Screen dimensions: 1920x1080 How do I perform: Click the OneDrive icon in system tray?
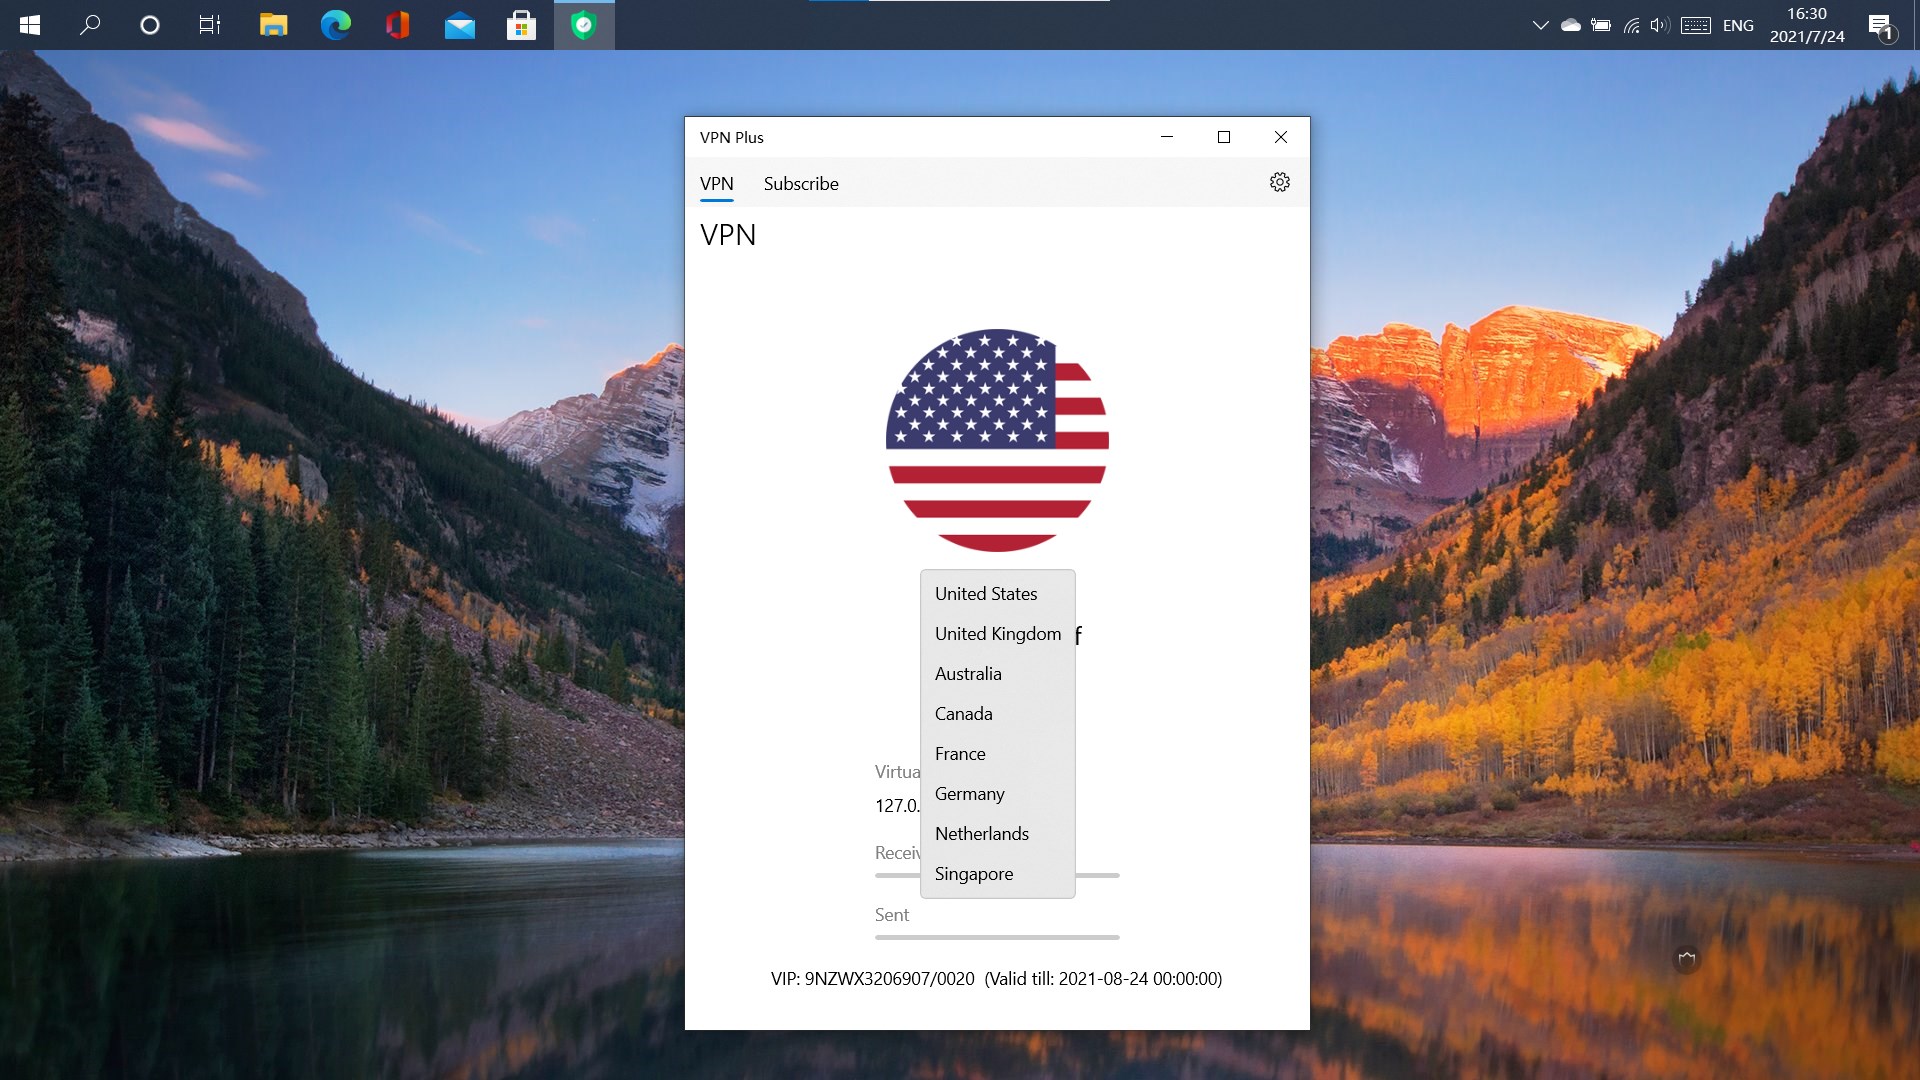point(1572,25)
